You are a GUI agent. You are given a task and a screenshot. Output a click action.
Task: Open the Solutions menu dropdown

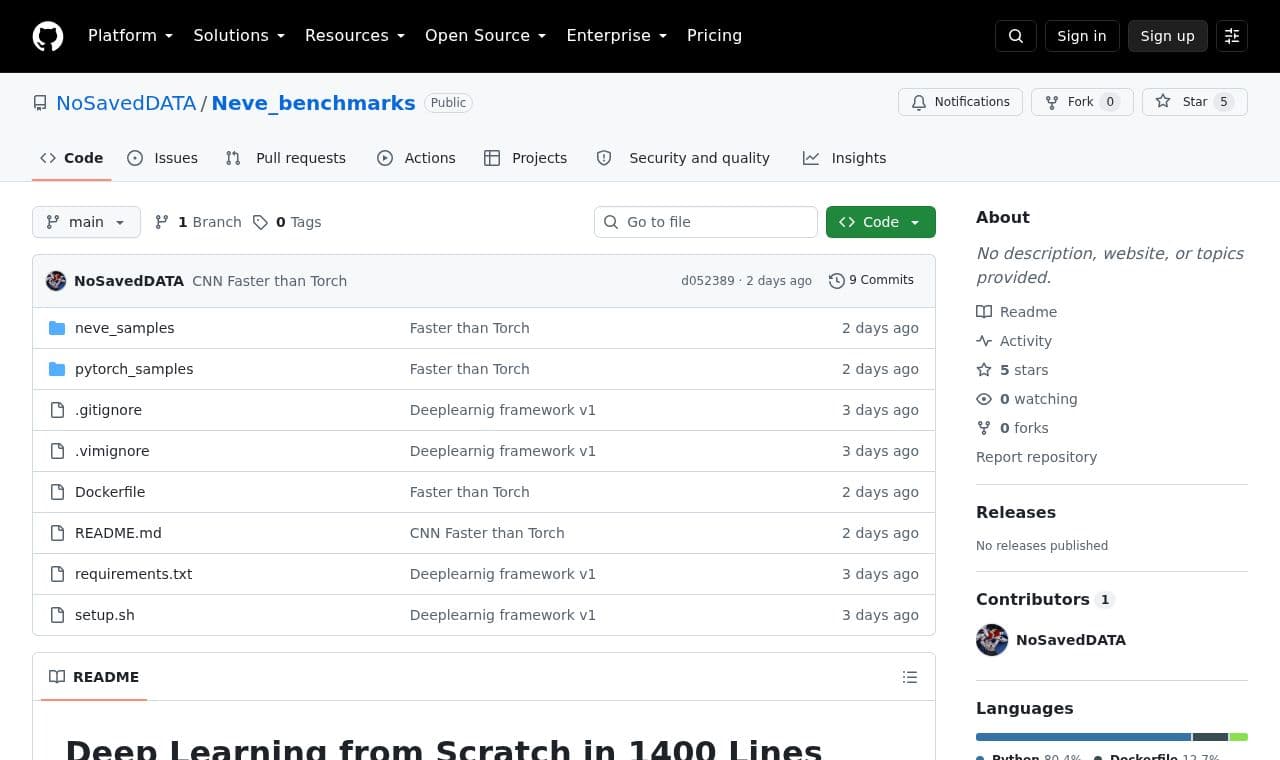(239, 35)
